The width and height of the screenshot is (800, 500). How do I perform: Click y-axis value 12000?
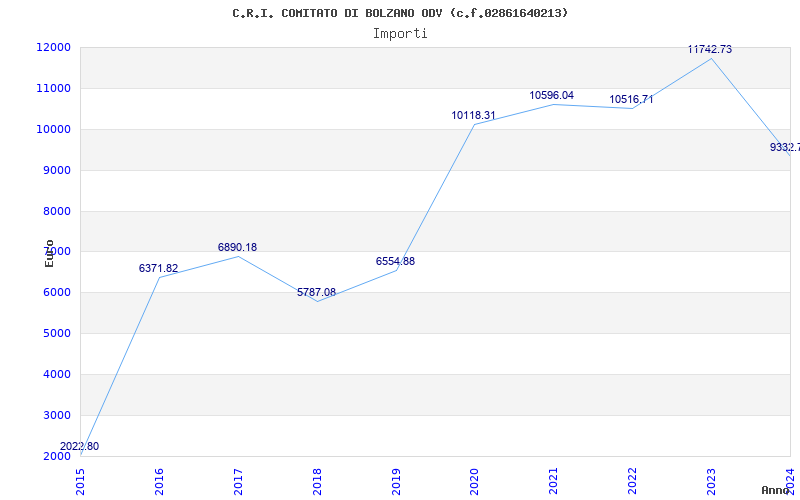53,47
